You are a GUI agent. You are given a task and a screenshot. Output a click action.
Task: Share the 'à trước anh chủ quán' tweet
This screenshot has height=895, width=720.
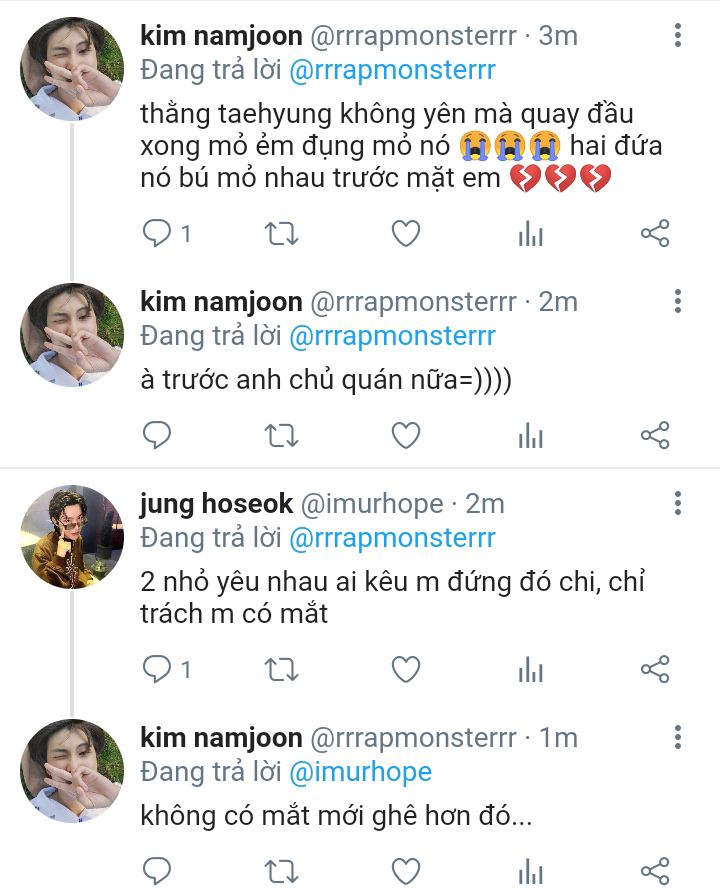point(654,435)
